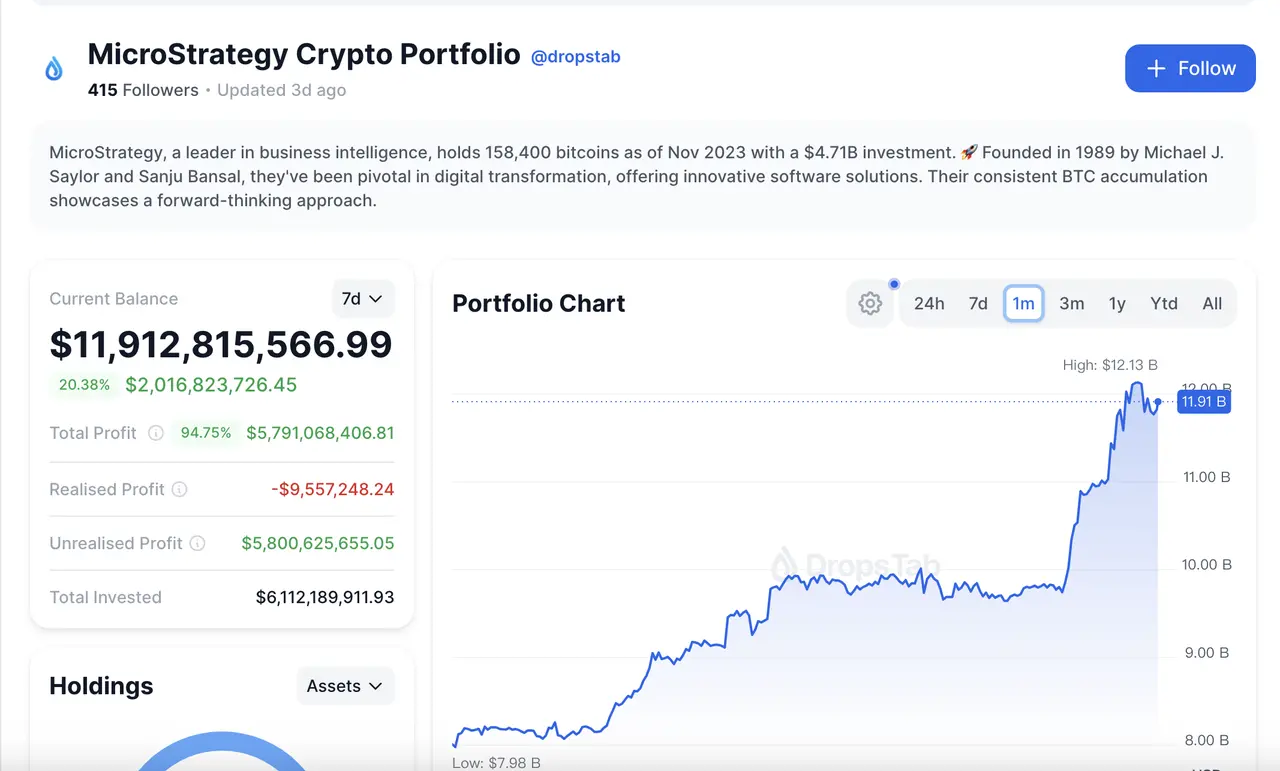The image size is (1280, 771).
Task: Follow the MicroStrategy portfolio
Action: tap(1190, 68)
